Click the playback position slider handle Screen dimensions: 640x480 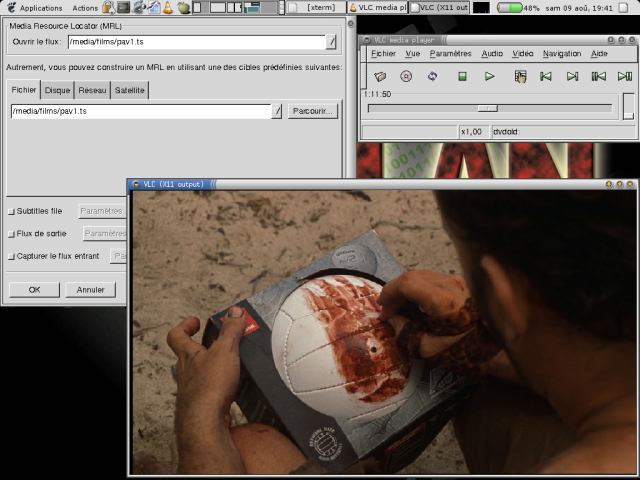click(487, 108)
